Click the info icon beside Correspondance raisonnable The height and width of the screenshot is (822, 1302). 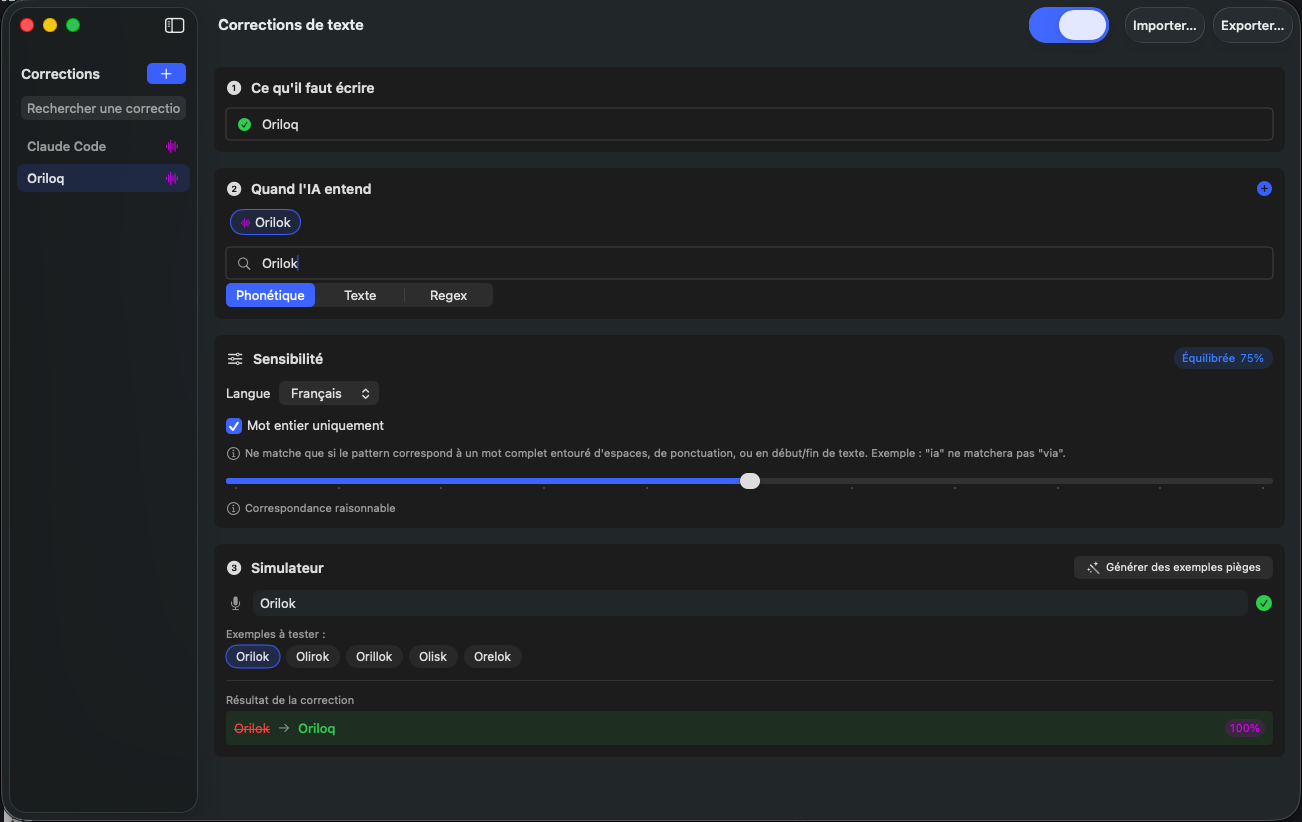pyautogui.click(x=234, y=508)
